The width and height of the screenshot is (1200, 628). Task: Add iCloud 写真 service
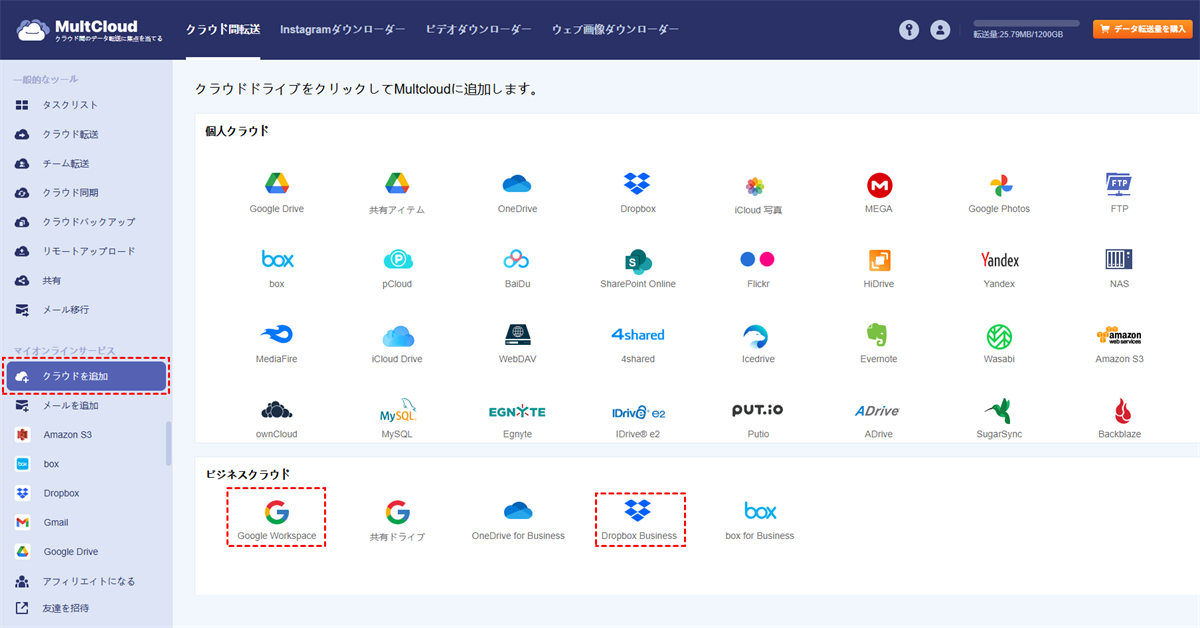(755, 186)
